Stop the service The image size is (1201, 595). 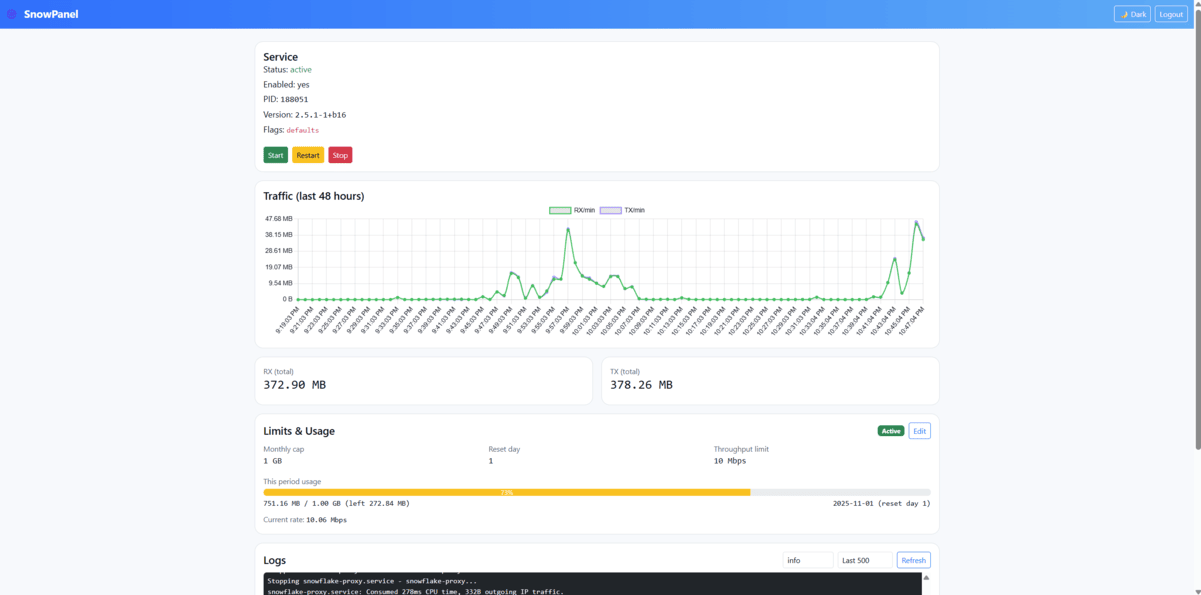[340, 155]
